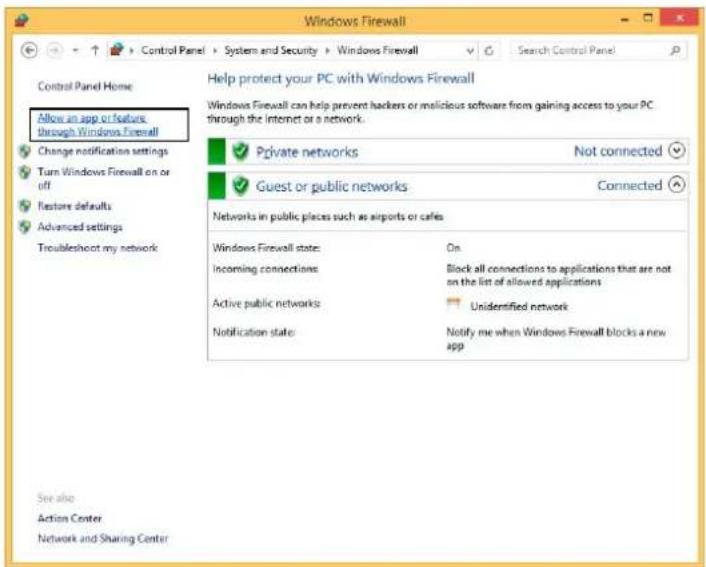Select System and Security breadcrumb

[x=271, y=50]
